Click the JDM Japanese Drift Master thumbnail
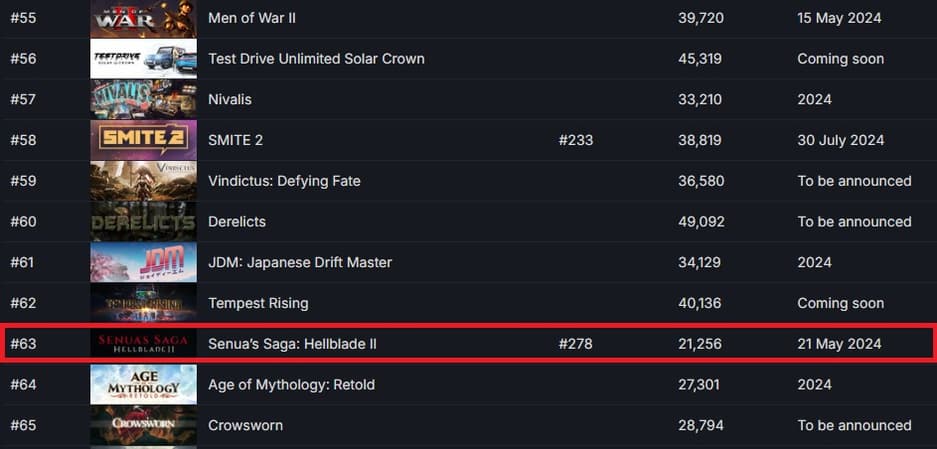The height and width of the screenshot is (449, 937). [x=143, y=262]
